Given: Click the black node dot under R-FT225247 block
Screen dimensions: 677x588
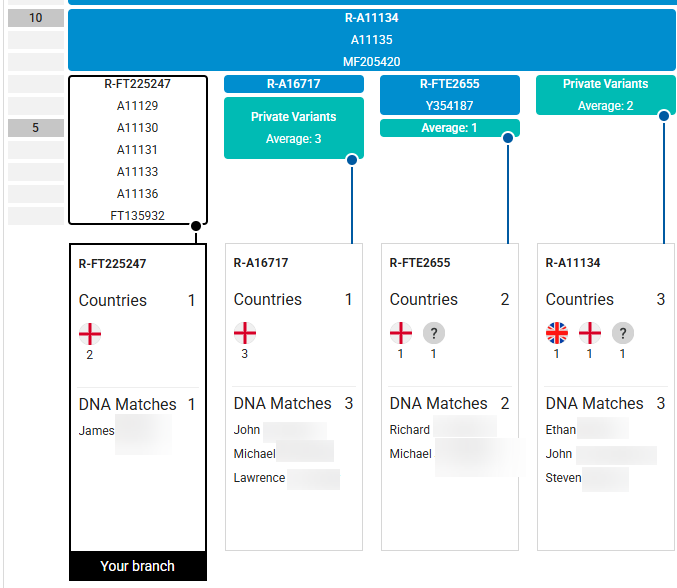Looking at the screenshot, I should click(x=196, y=226).
